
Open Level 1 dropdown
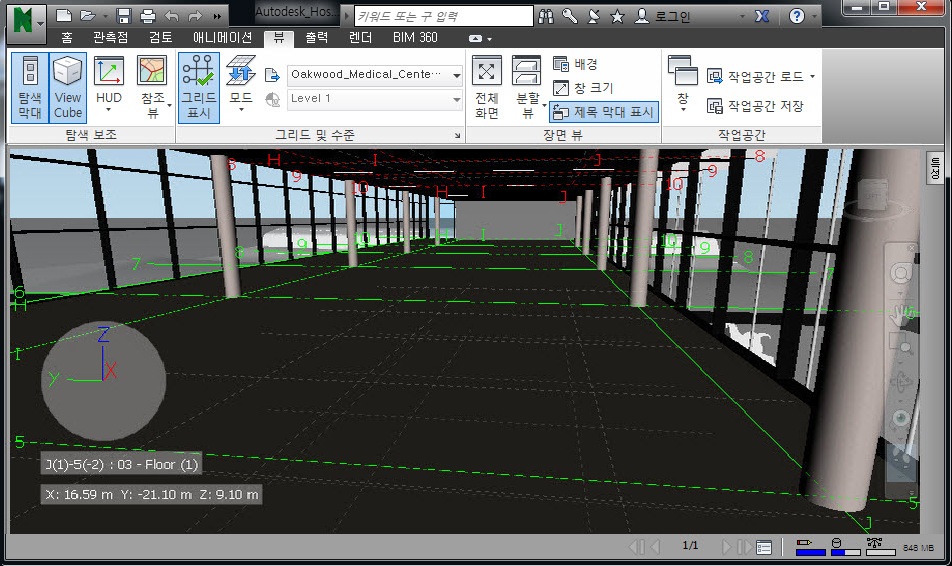375,99
